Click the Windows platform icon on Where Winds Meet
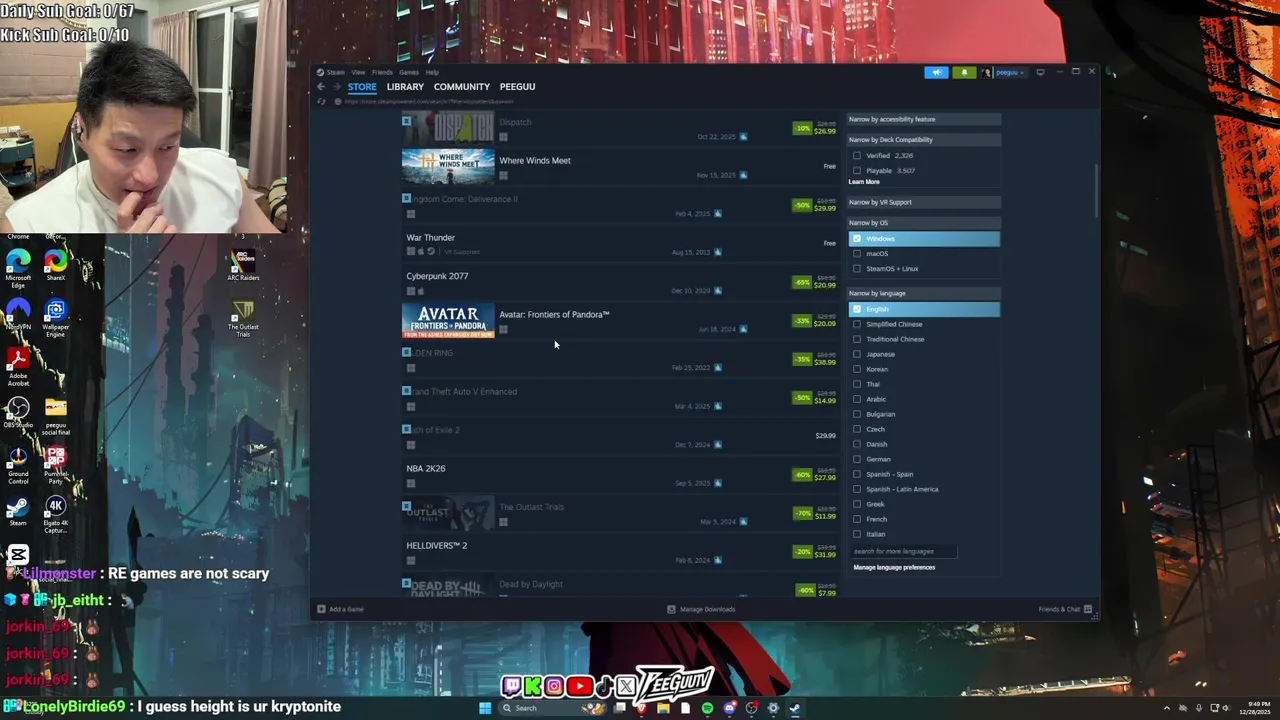This screenshot has width=1280, height=720. [x=503, y=176]
